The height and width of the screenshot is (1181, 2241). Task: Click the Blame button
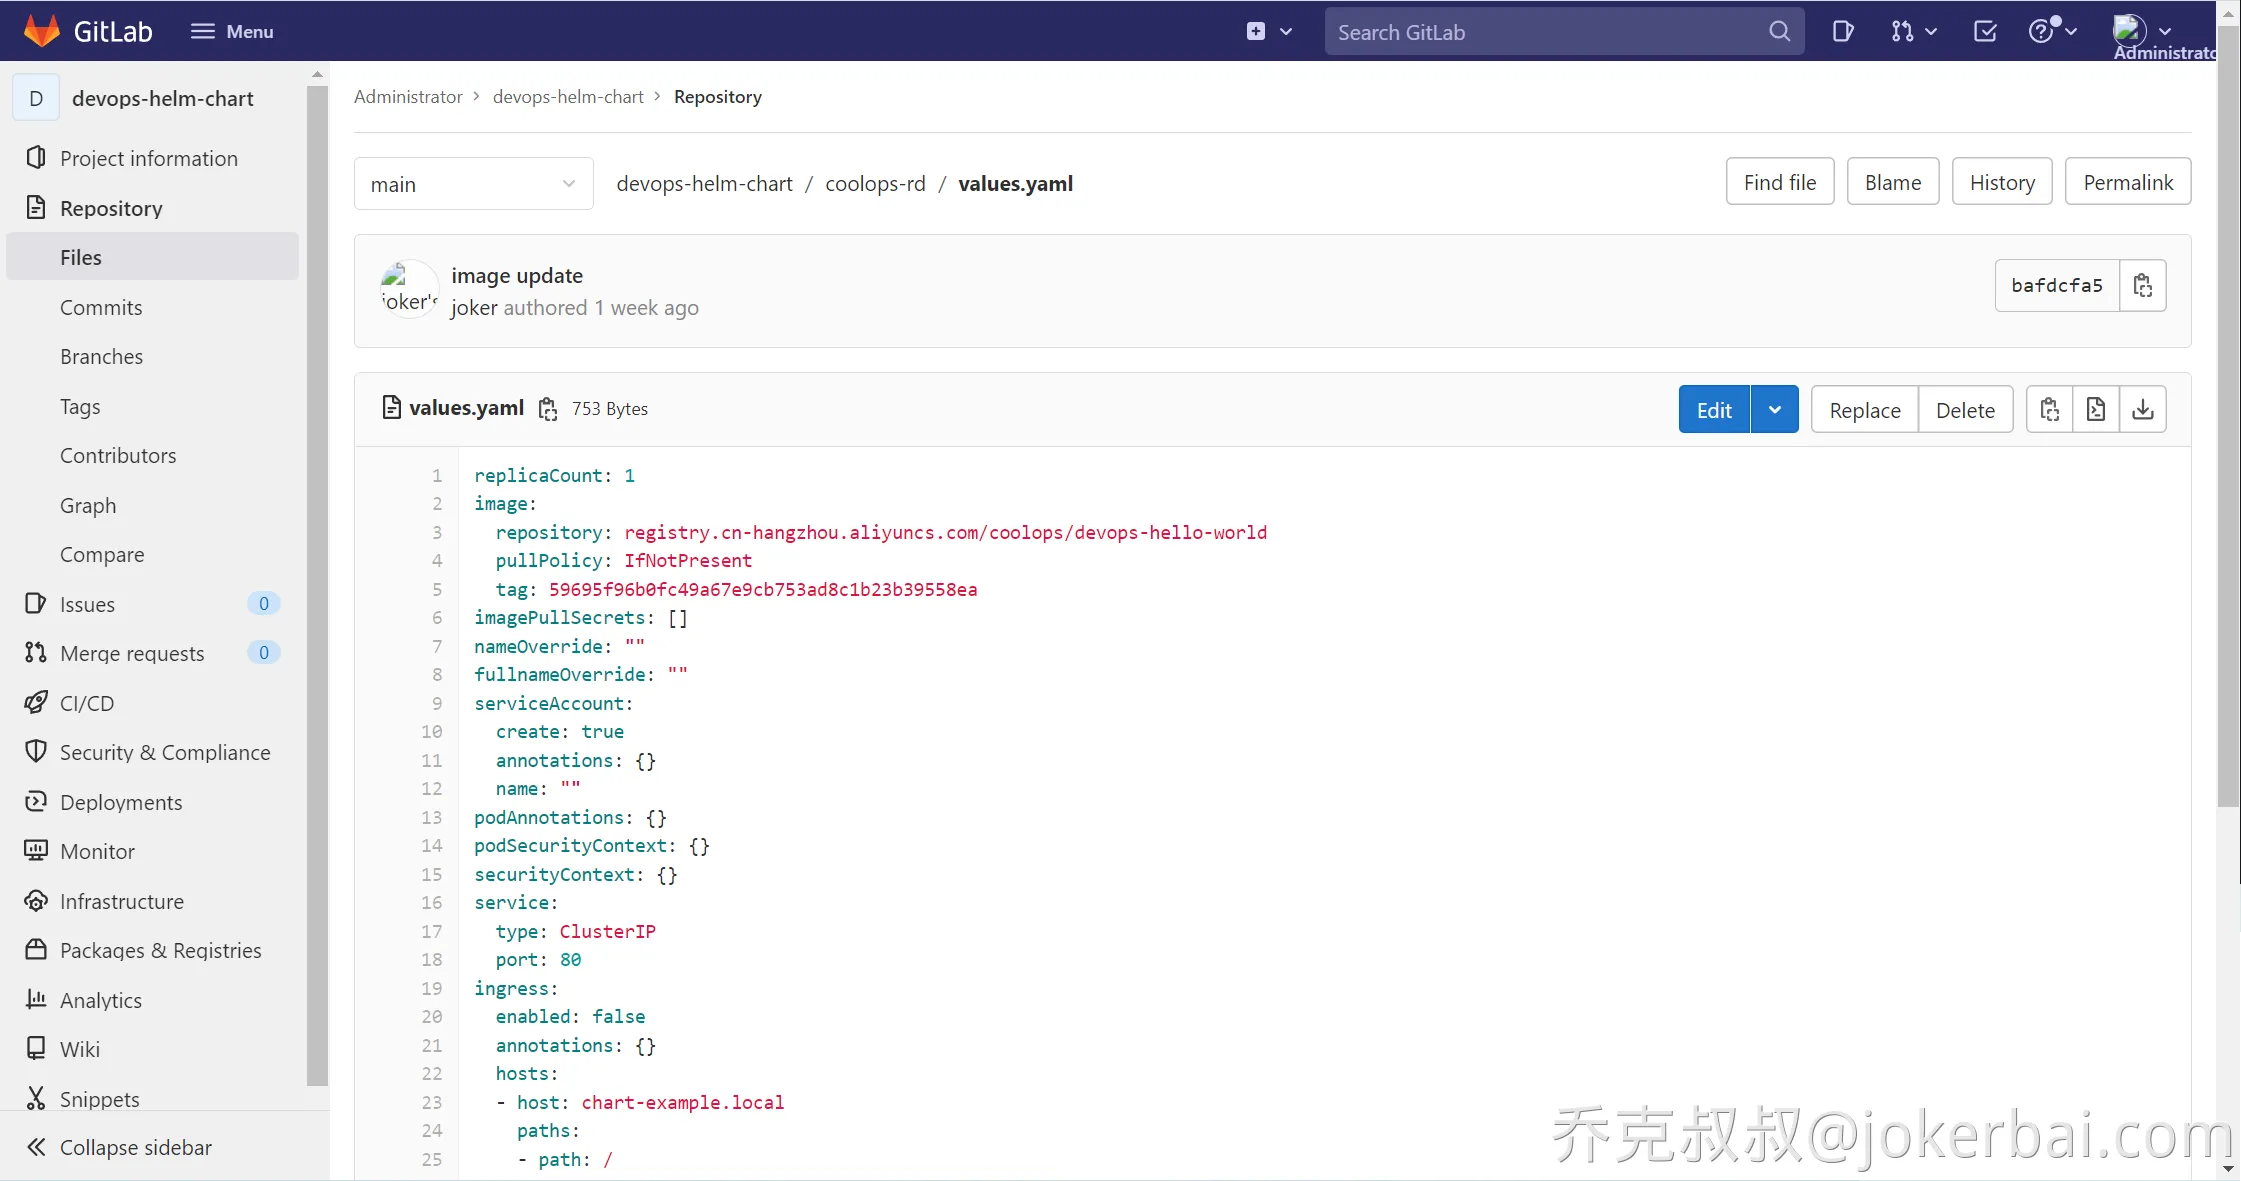tap(1893, 182)
